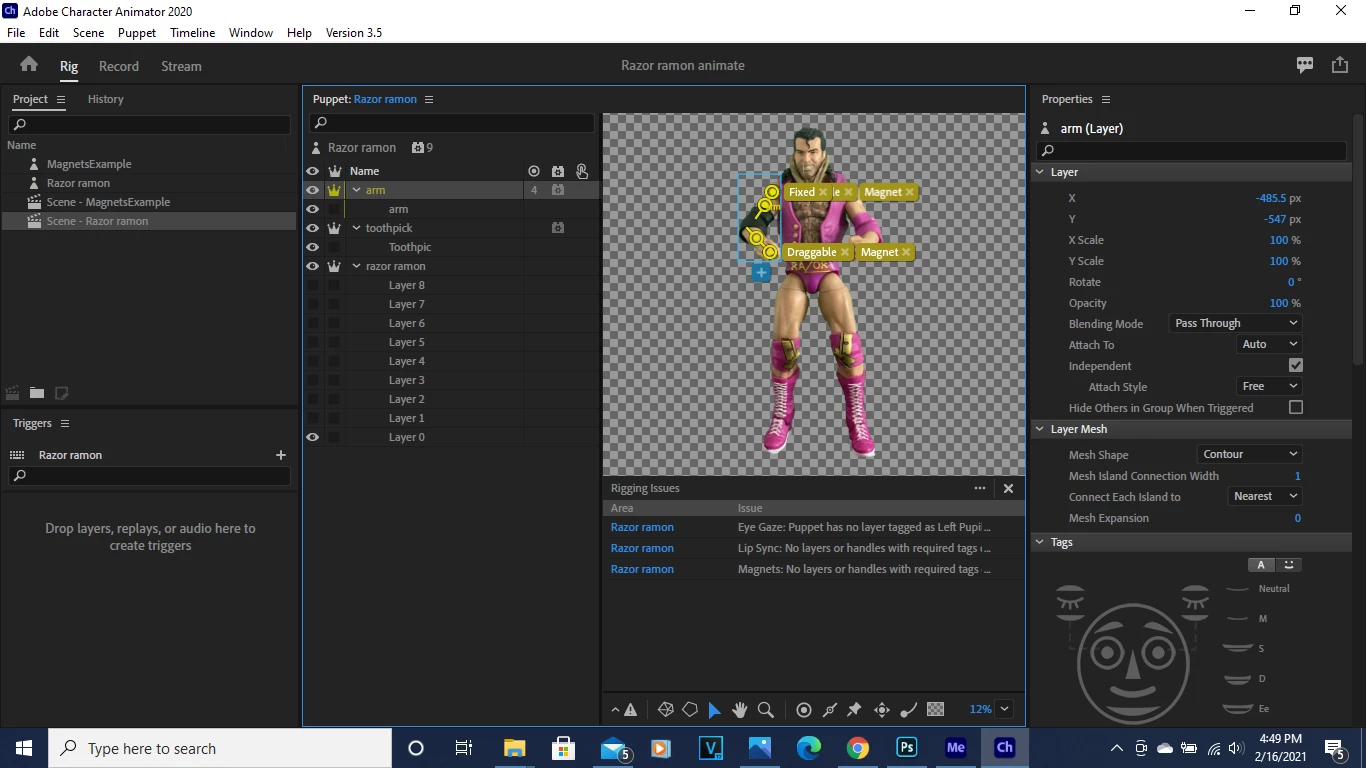Show Layer 8 via visibility box

tap(313, 285)
